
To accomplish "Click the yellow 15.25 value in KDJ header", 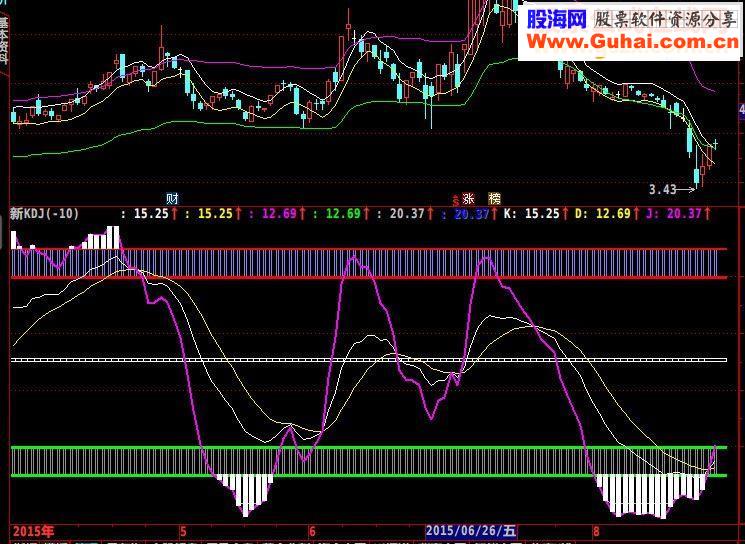I will (215, 214).
